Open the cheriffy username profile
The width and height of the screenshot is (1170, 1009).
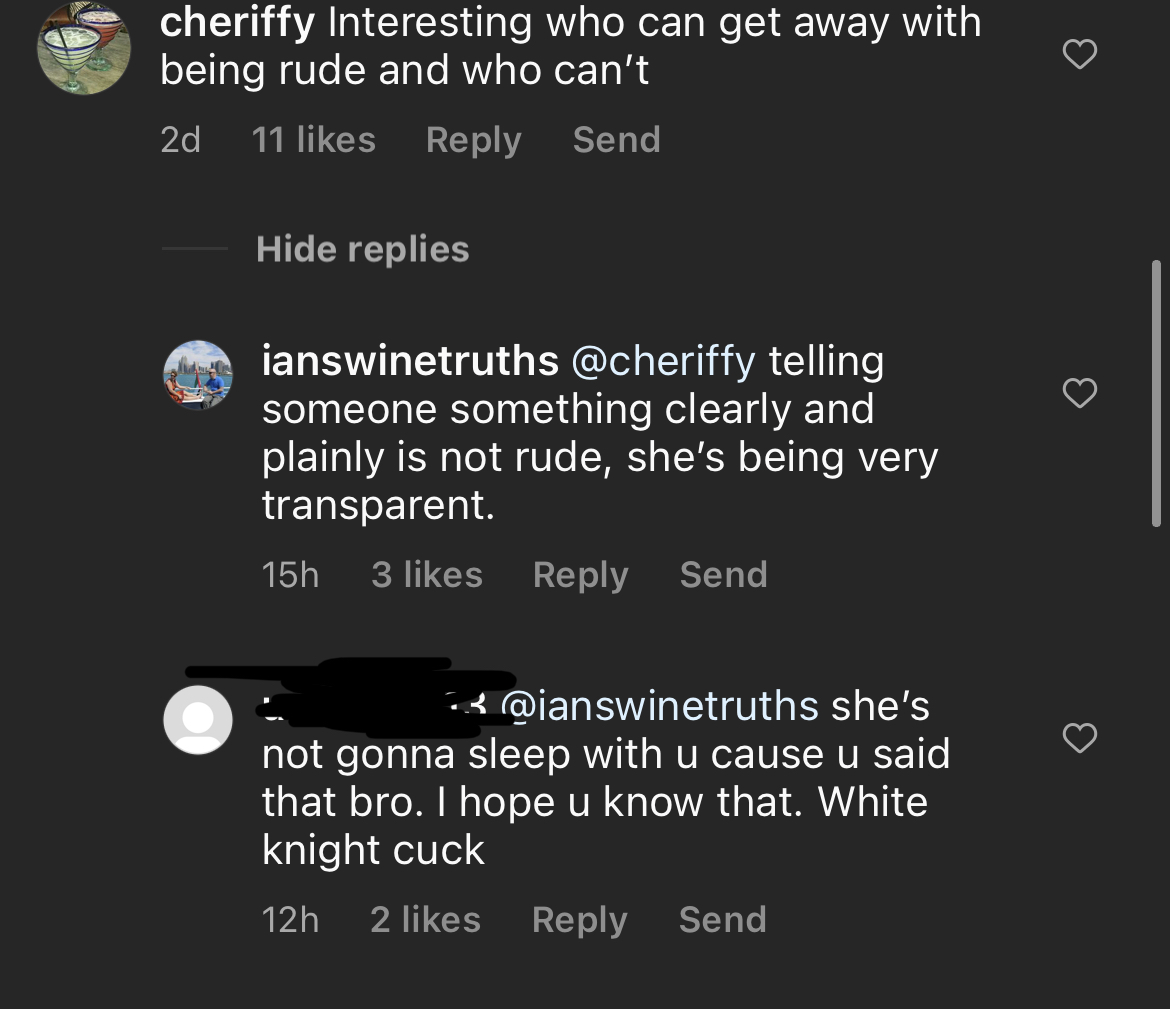pyautogui.click(x=237, y=22)
